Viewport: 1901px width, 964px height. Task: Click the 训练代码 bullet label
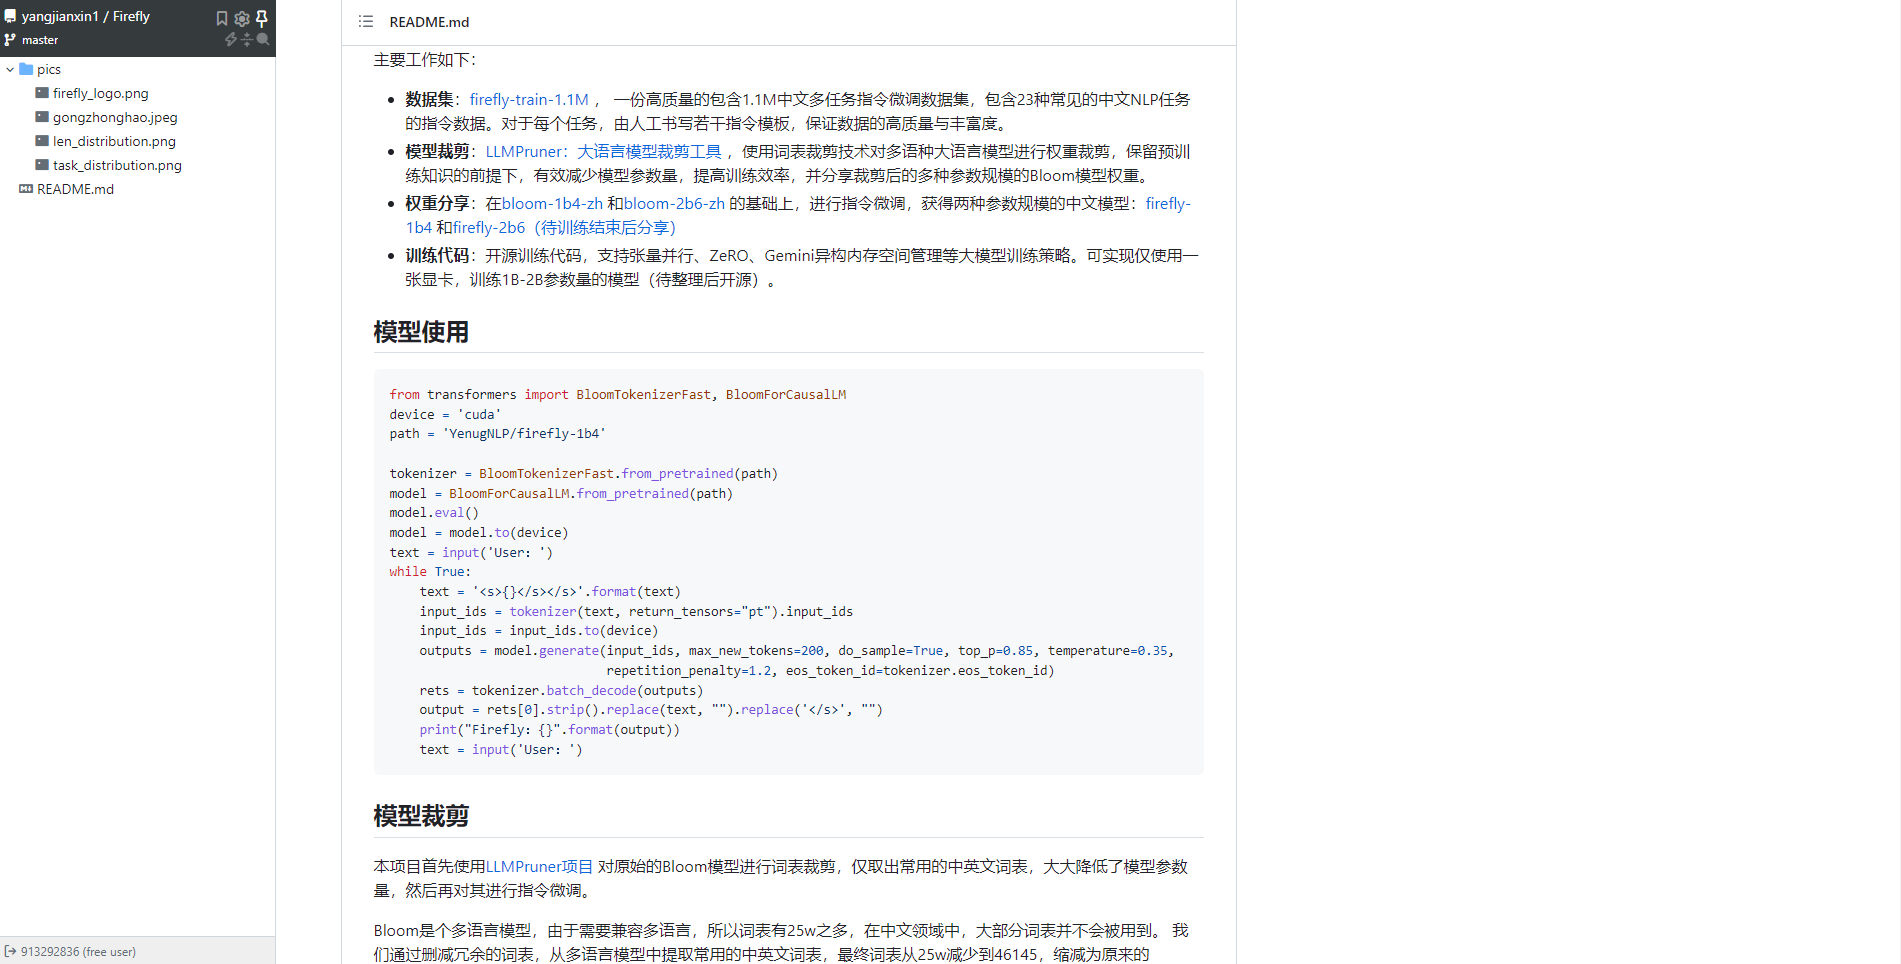(x=437, y=255)
